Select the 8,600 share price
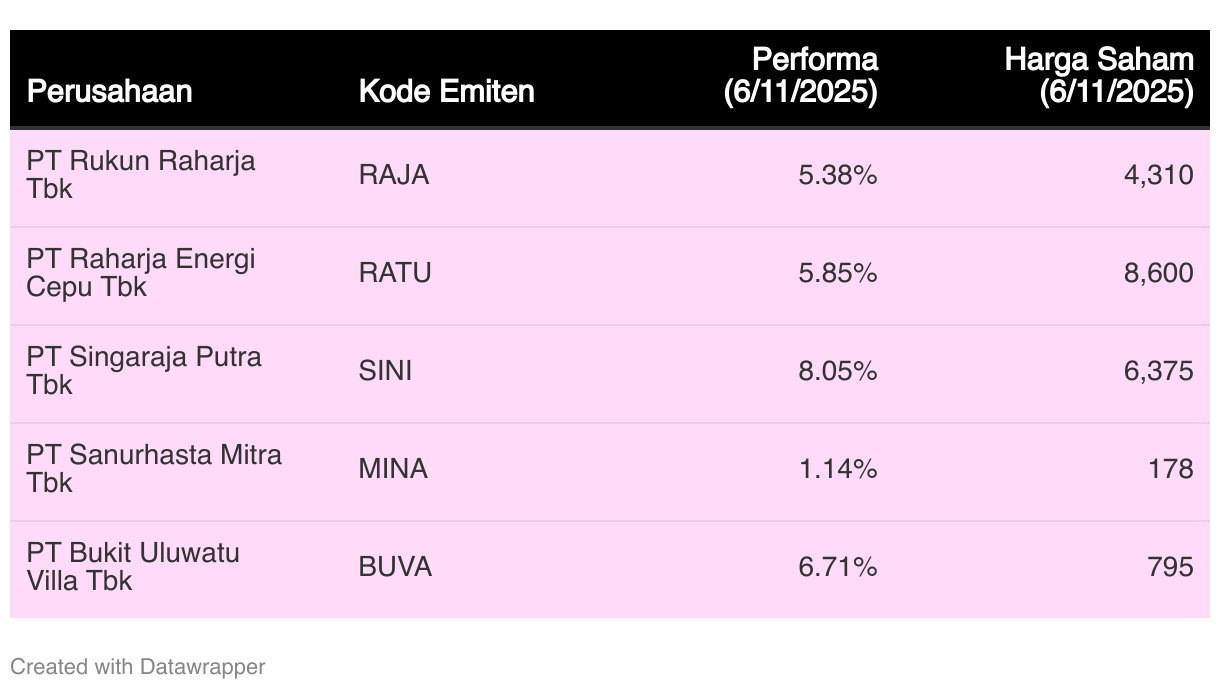This screenshot has height=690, width=1220. (x=1159, y=273)
